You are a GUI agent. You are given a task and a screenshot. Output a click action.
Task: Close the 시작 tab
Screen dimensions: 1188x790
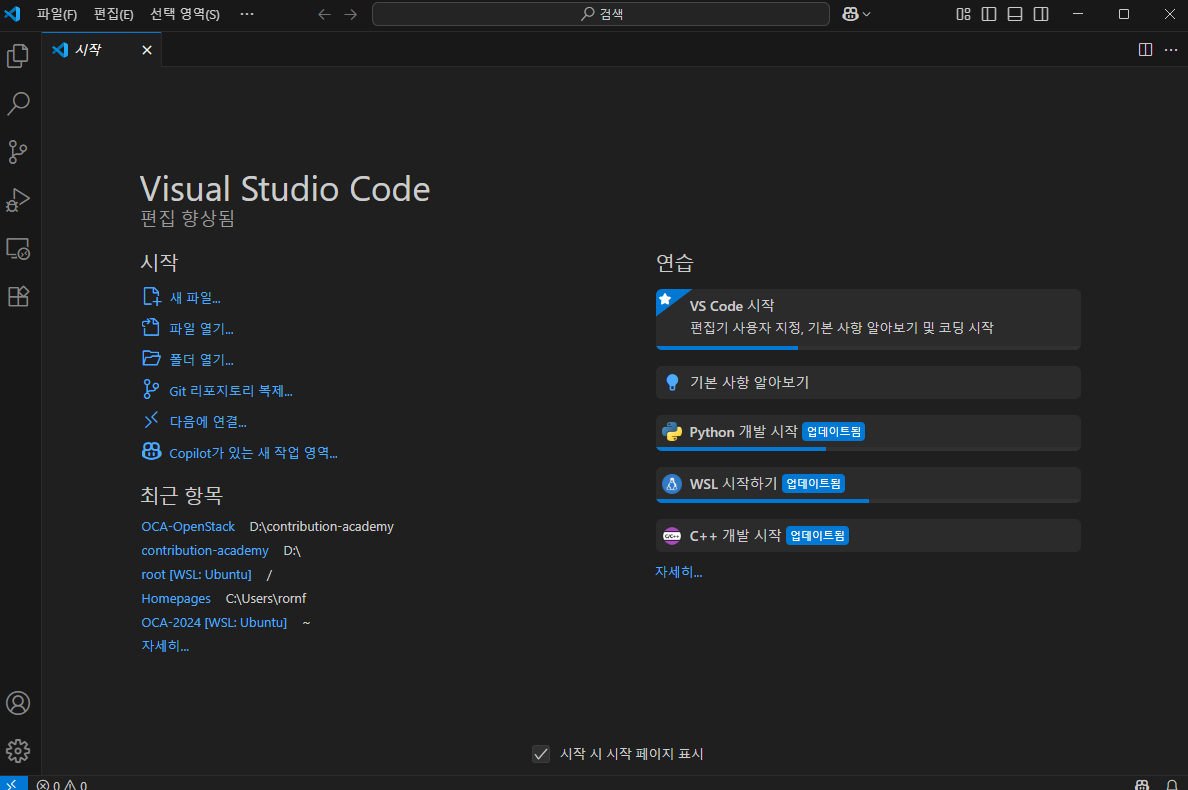[147, 50]
